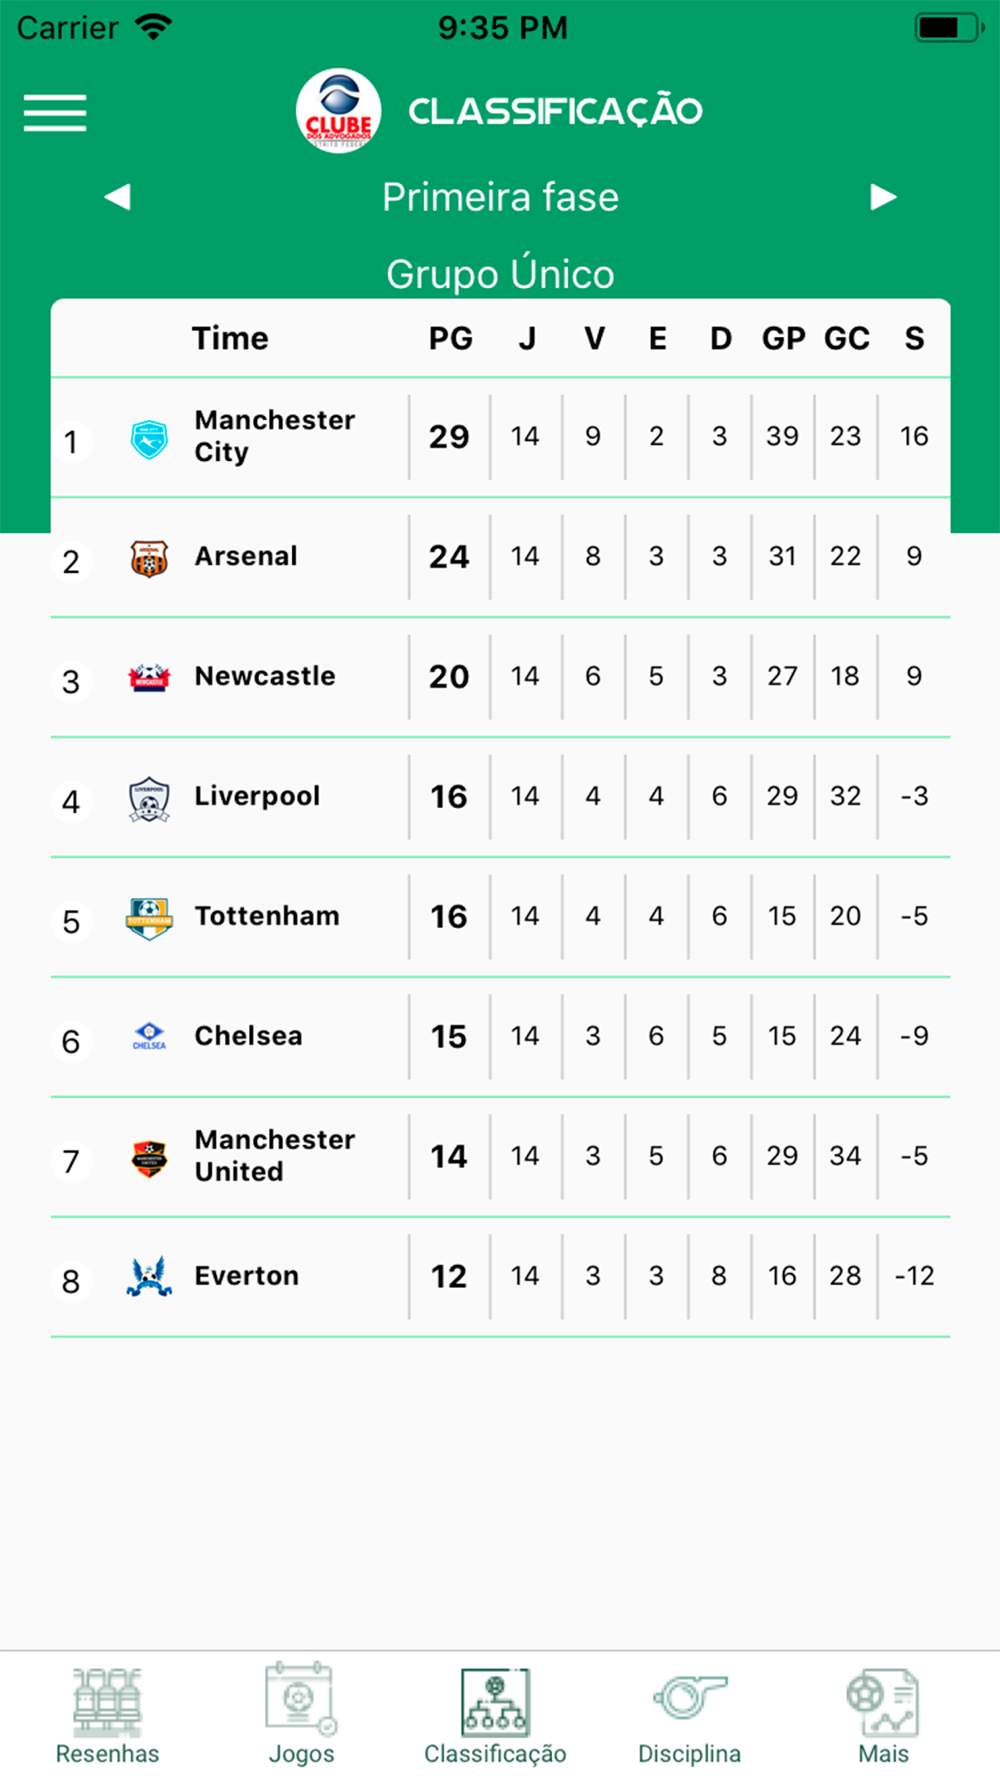
Task: Select the Primeira fase title
Action: tap(500, 197)
